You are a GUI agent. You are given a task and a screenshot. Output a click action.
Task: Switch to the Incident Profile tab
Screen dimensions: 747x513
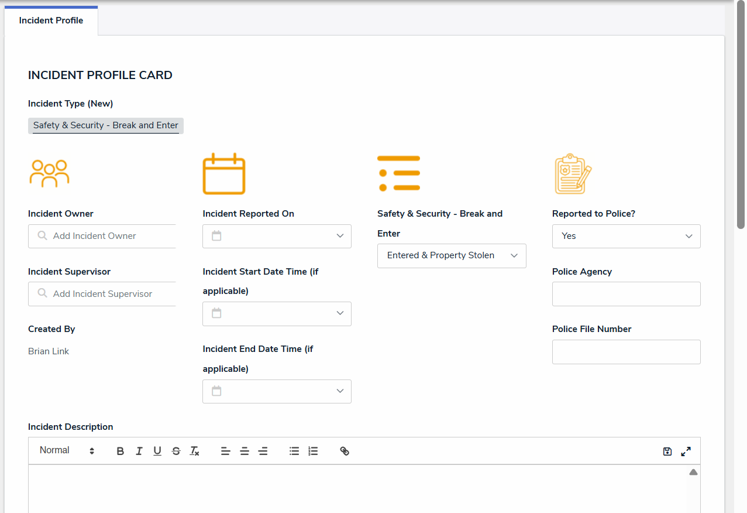[51, 21]
